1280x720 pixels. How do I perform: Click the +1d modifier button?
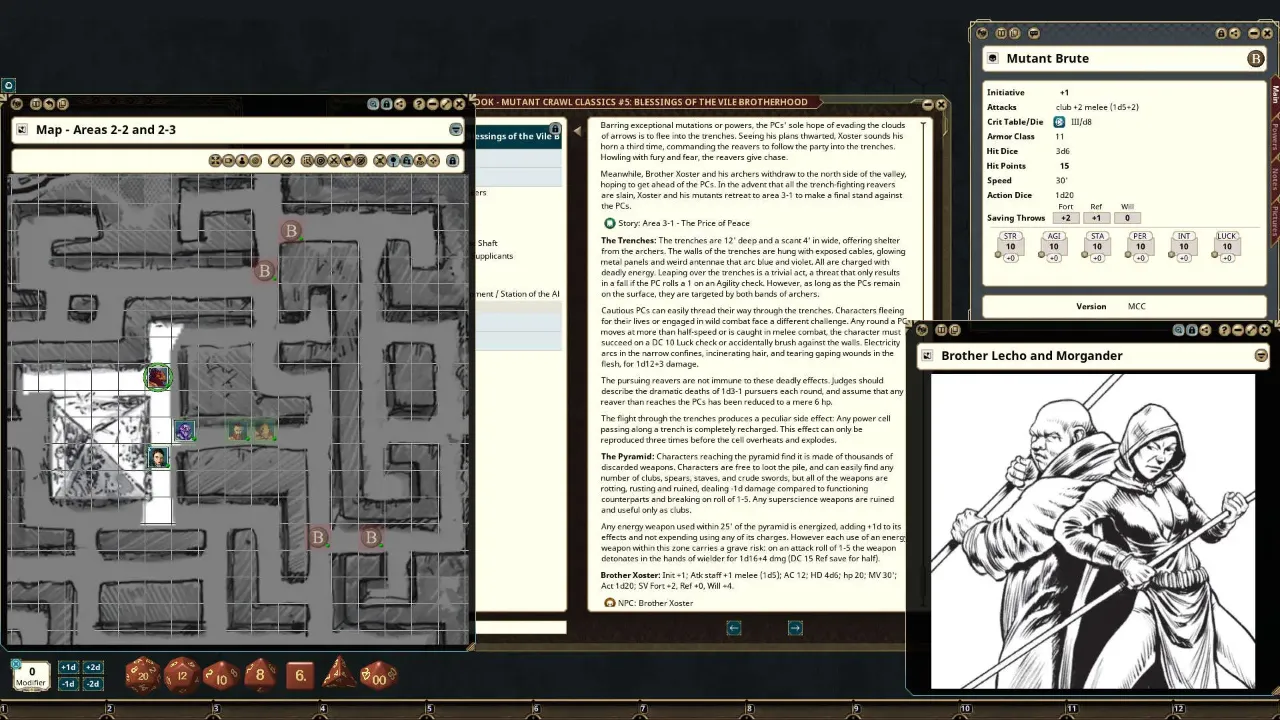pos(69,667)
